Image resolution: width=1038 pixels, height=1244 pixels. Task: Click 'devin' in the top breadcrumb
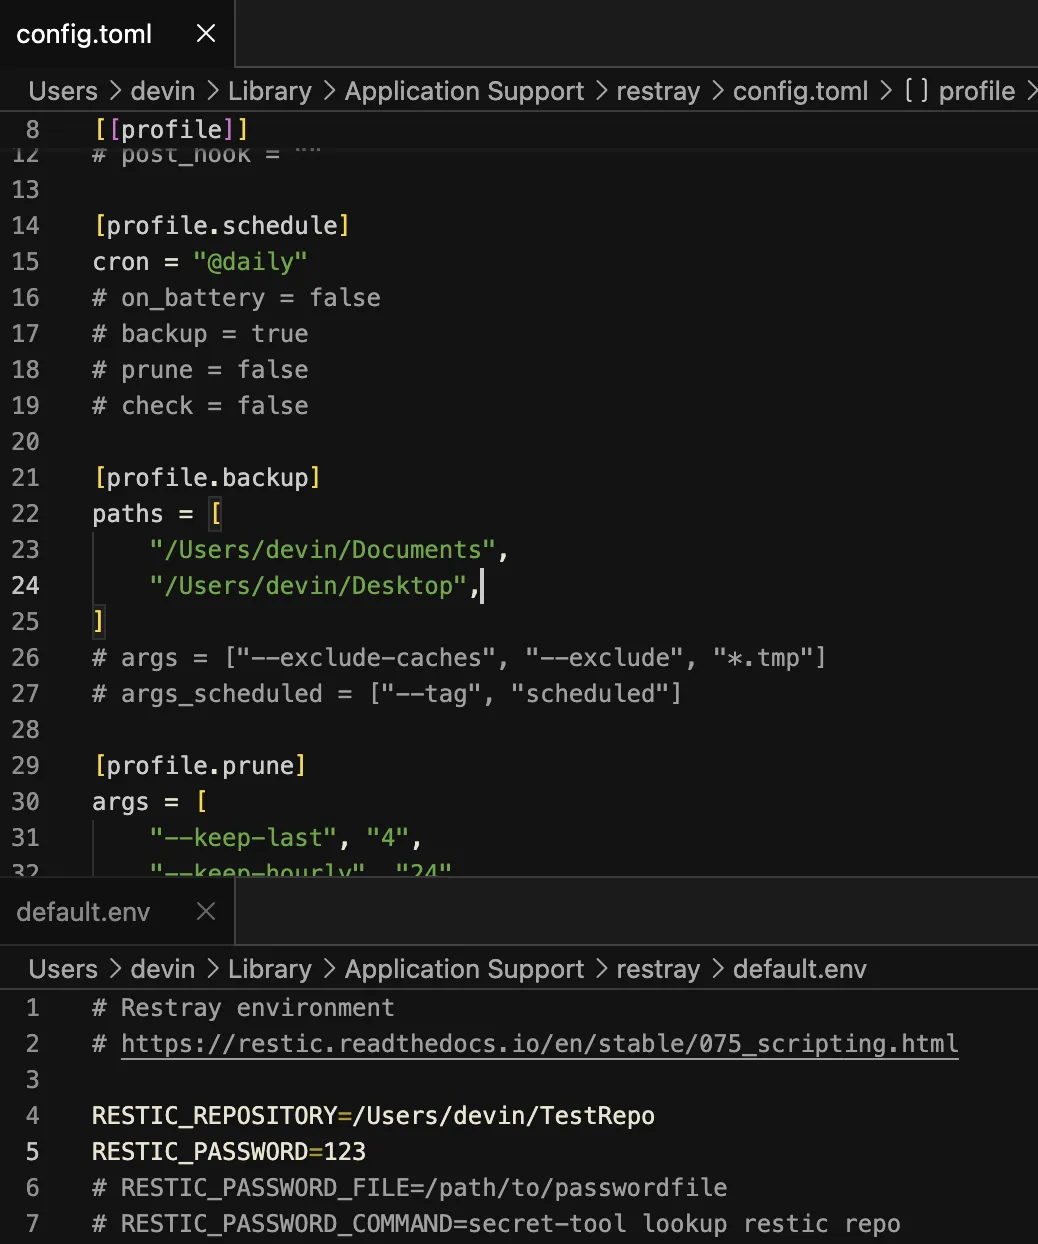[x=163, y=91]
